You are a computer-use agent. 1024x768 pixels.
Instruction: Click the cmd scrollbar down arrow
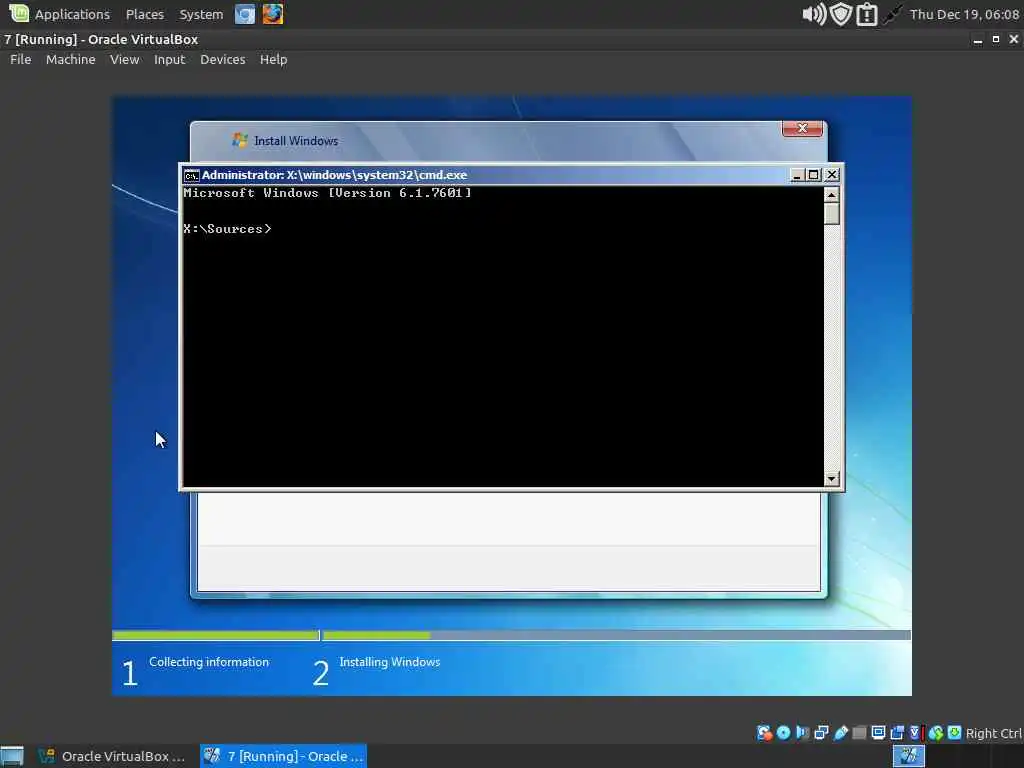click(x=831, y=479)
